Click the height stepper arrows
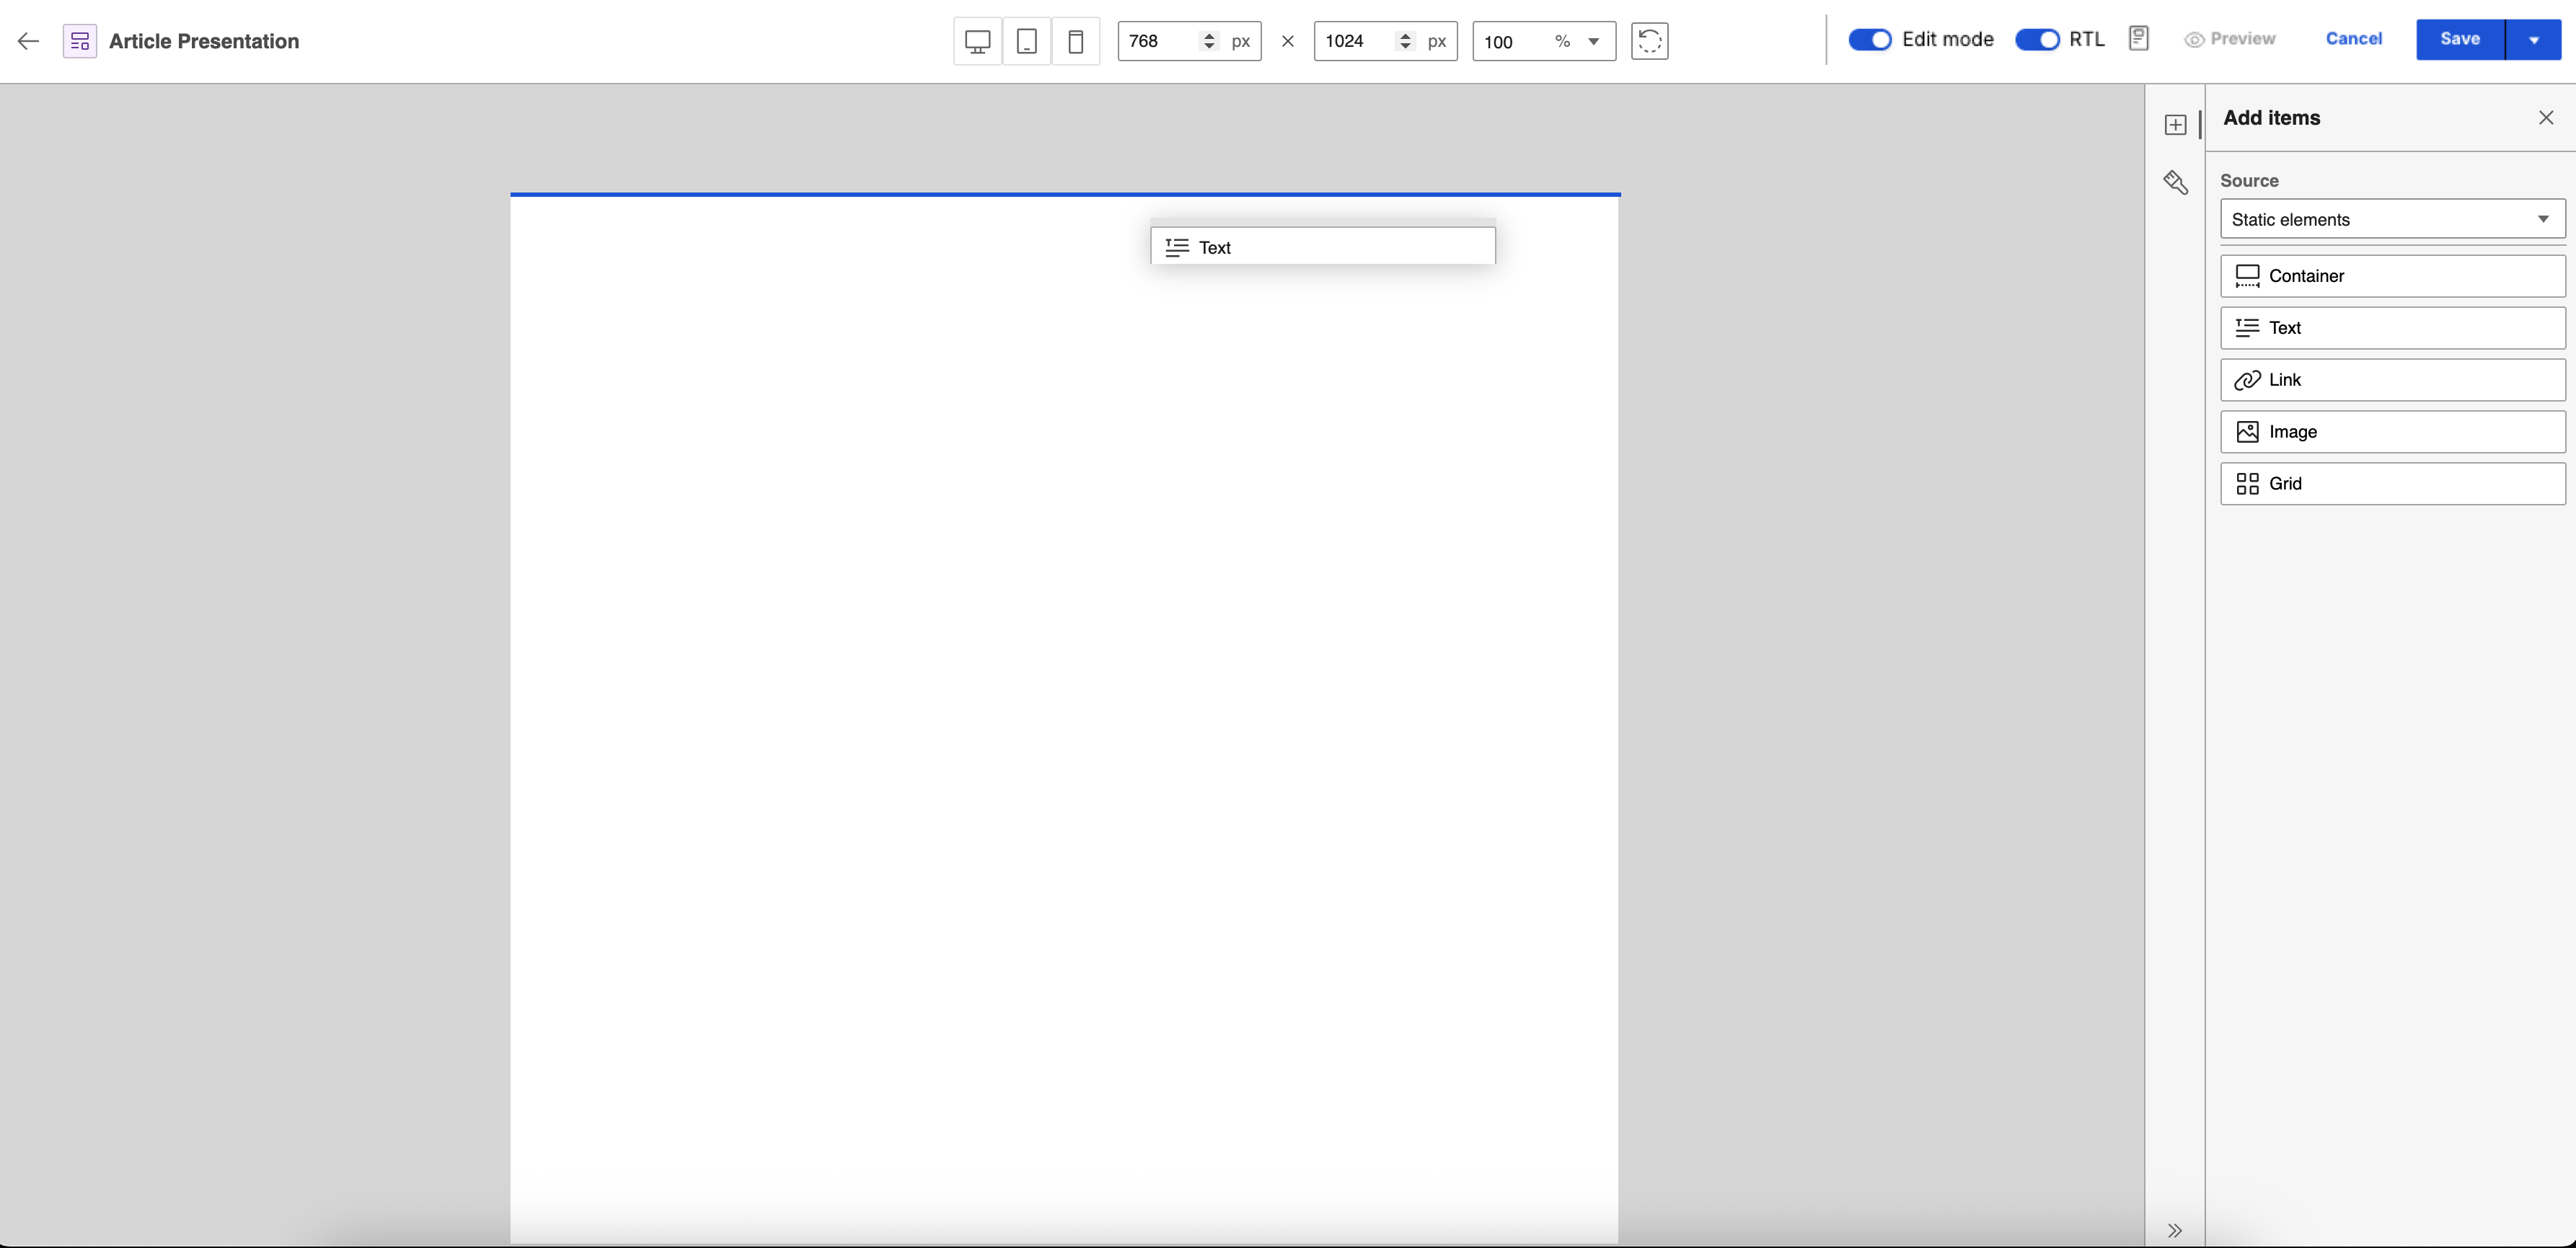 (x=1405, y=41)
